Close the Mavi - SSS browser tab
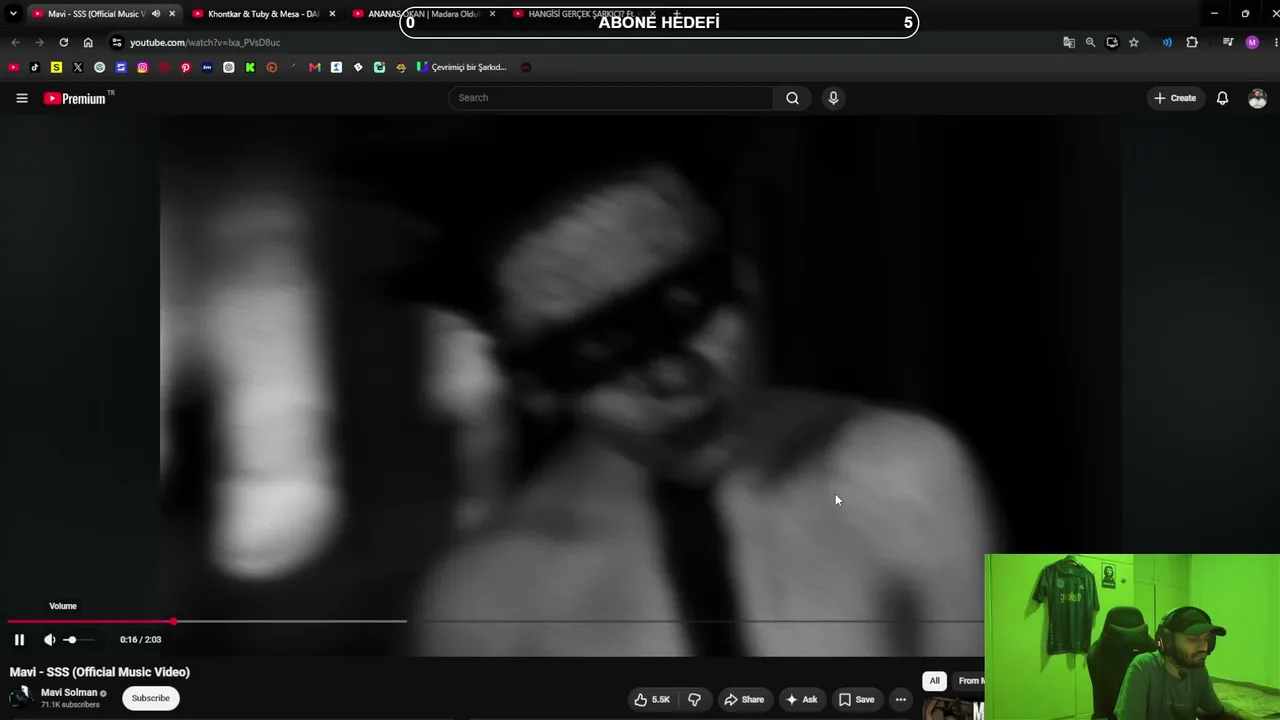1280x720 pixels. point(172,14)
